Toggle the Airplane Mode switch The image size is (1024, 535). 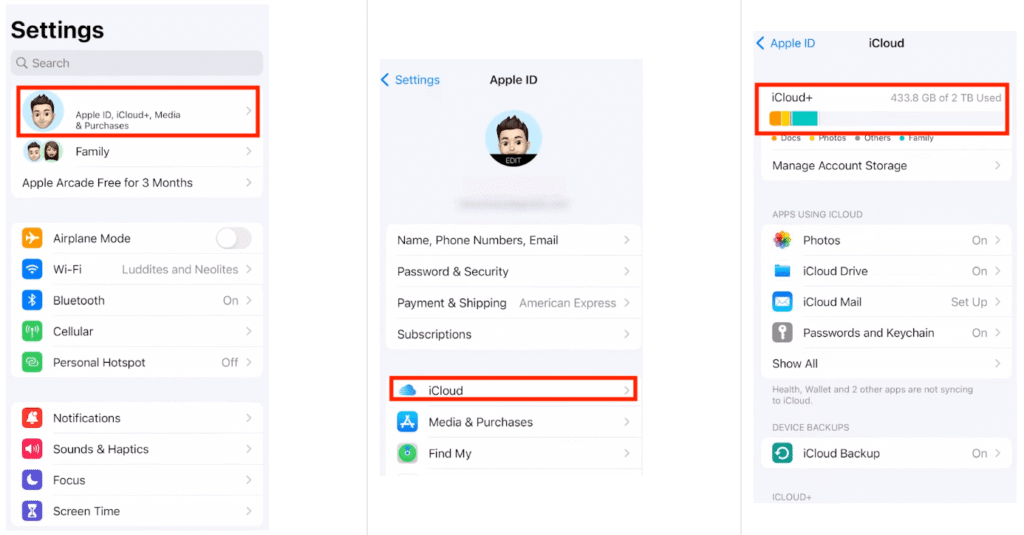click(x=234, y=238)
